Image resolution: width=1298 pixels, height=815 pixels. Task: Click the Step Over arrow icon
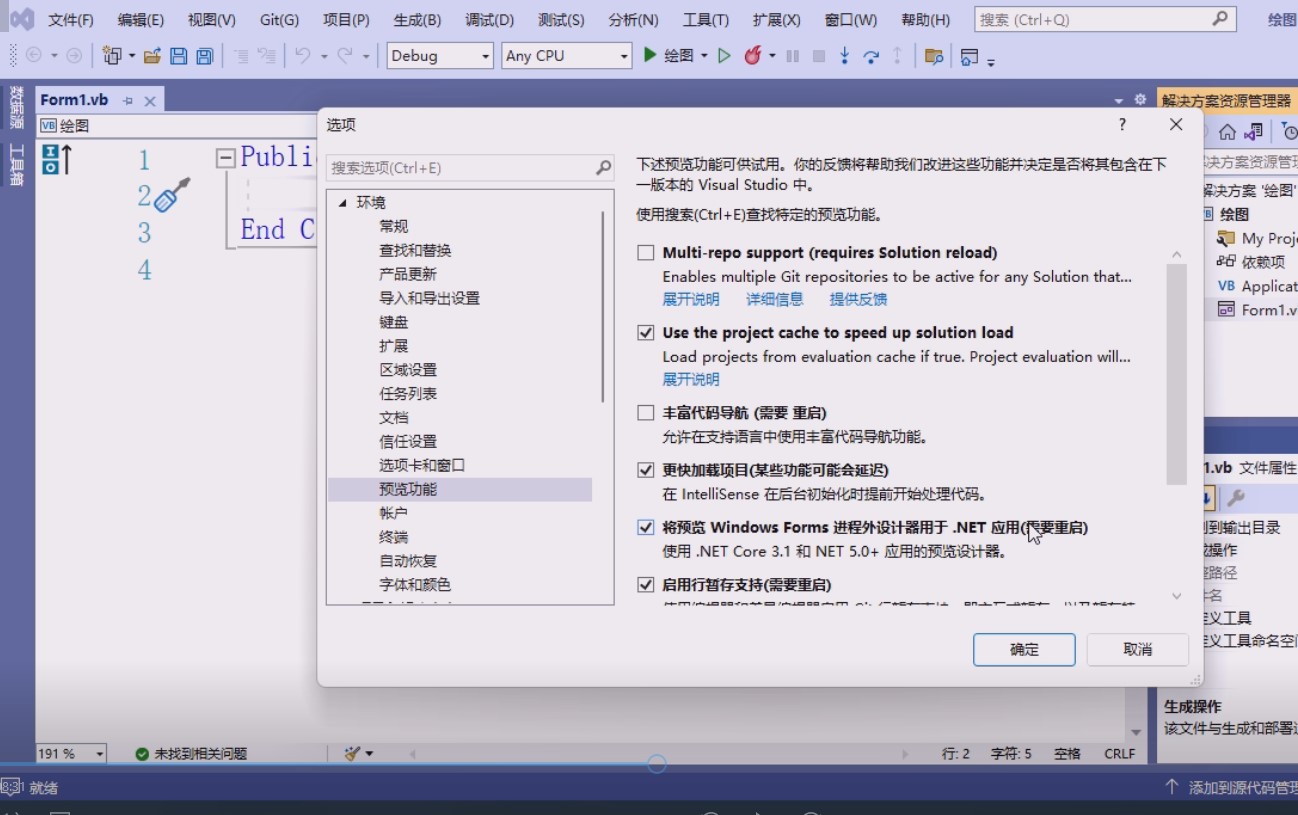(x=871, y=56)
